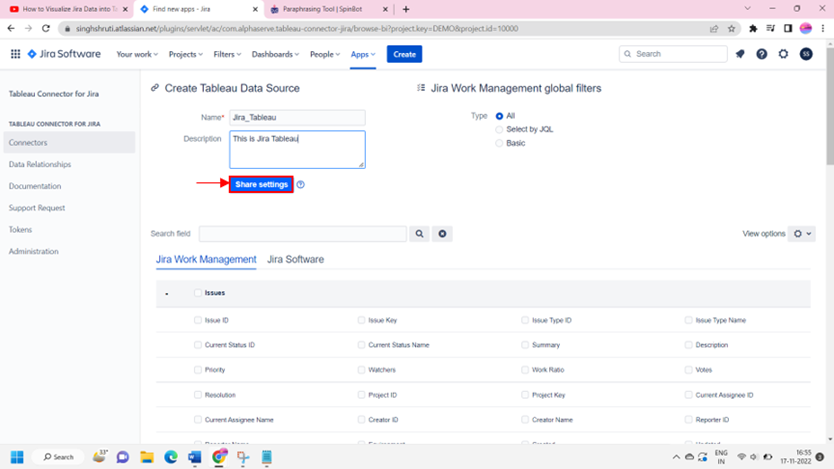Viewport: 834px width, 469px height.
Task: Open the notifications bell icon
Action: [x=740, y=54]
